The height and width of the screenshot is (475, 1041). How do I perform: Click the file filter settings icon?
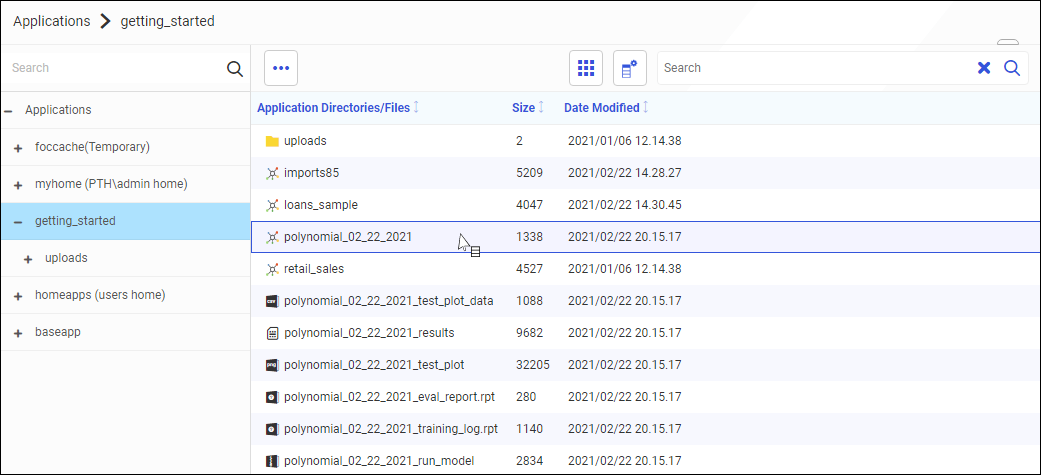tap(629, 68)
